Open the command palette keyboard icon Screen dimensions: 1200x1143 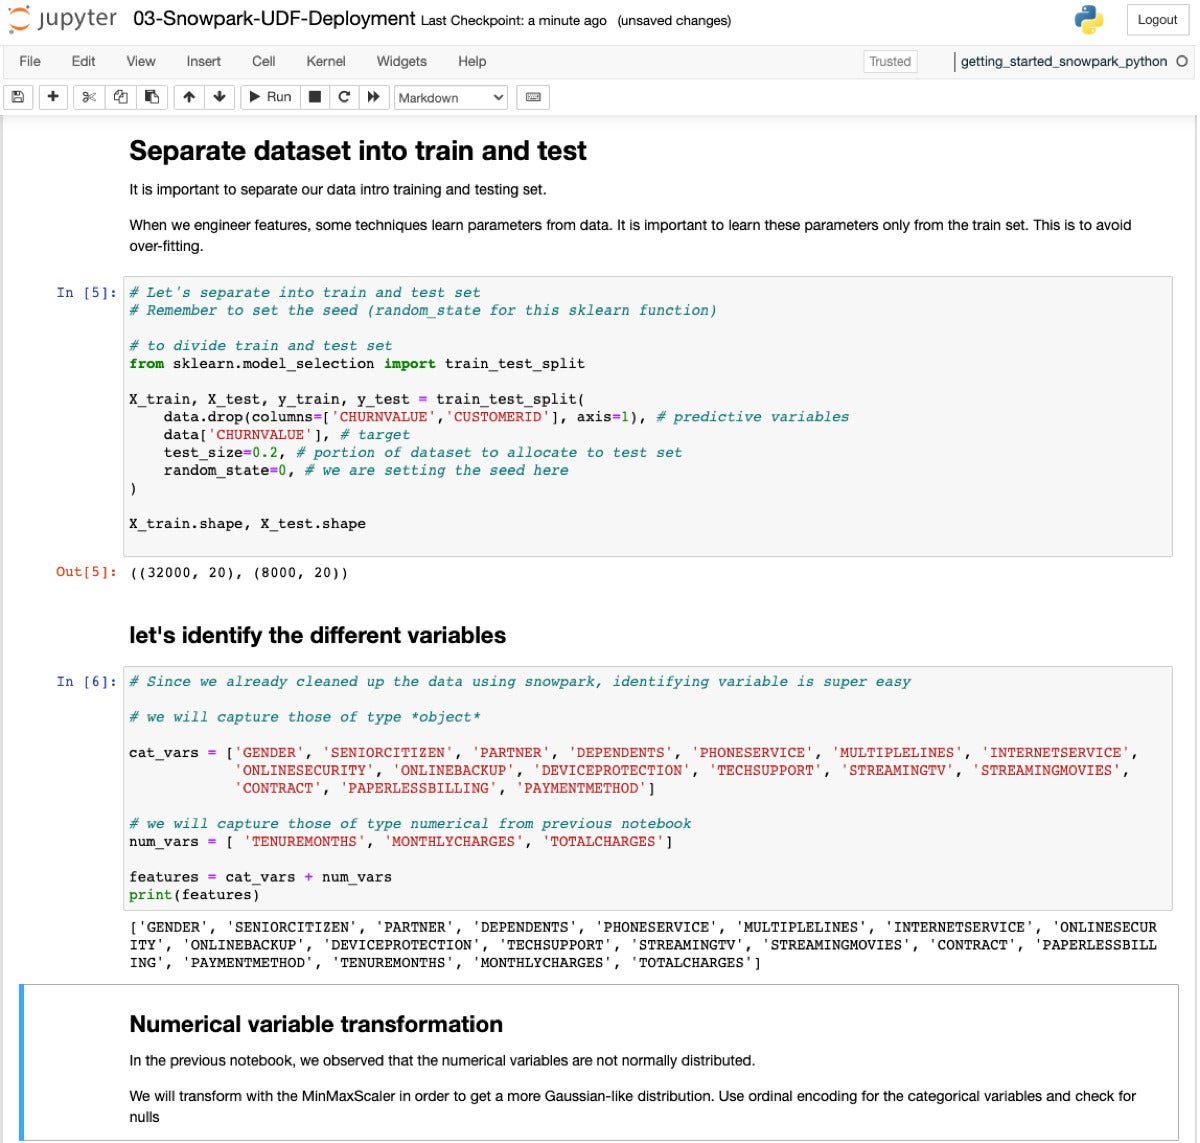533,97
